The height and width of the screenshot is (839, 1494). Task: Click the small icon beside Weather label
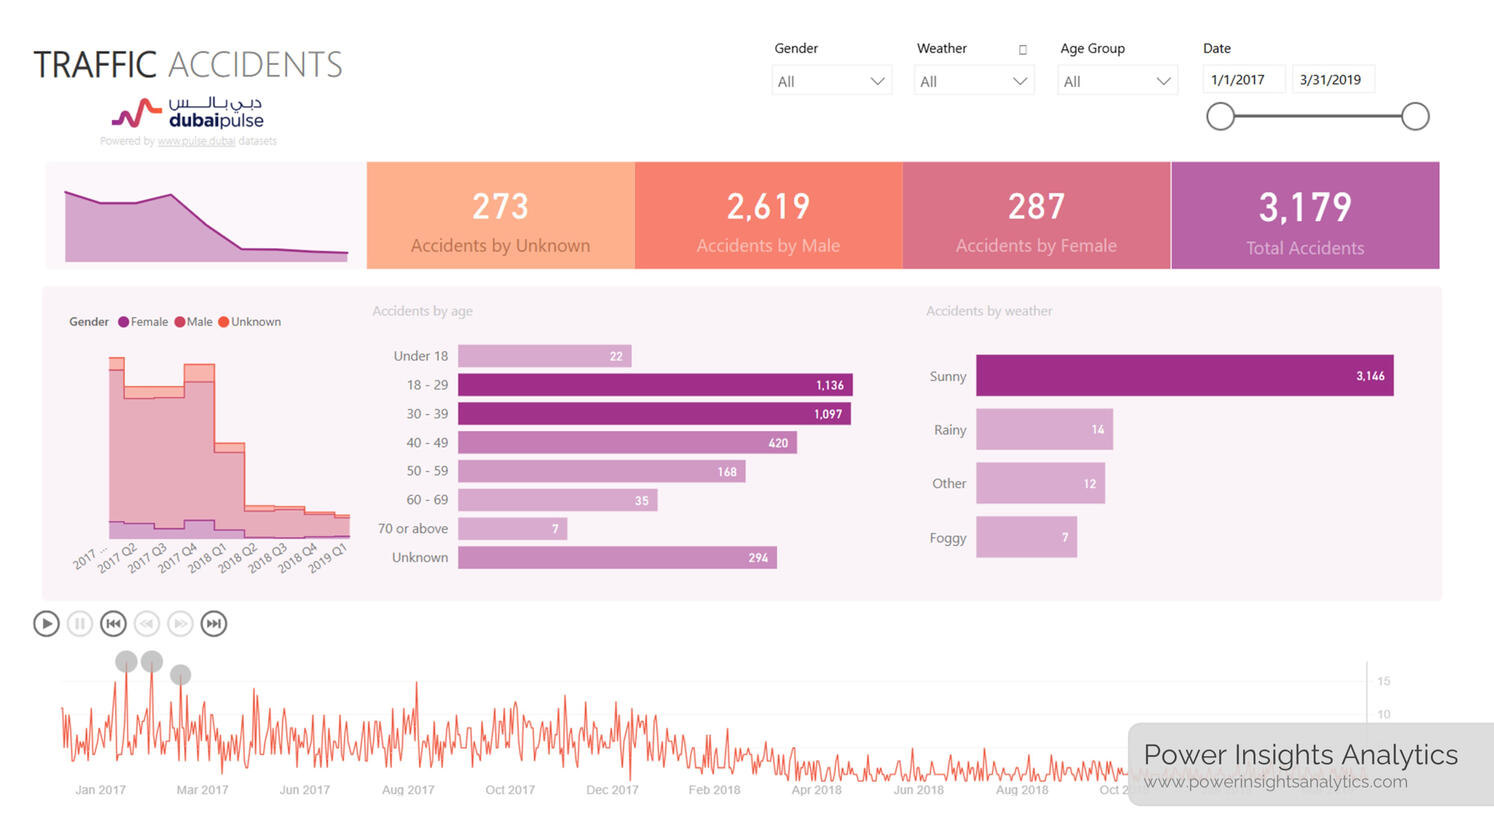[x=1022, y=49]
